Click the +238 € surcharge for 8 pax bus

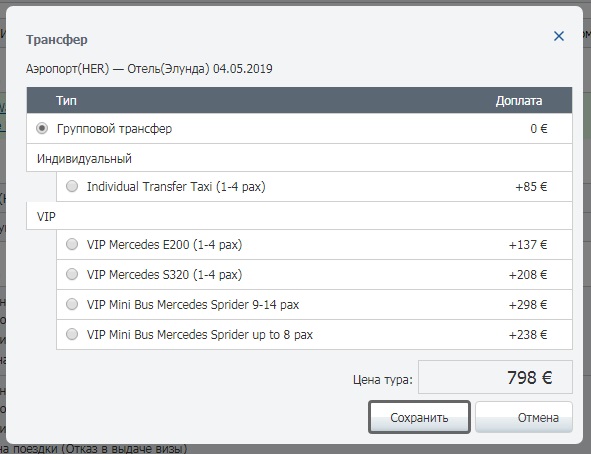528,335
